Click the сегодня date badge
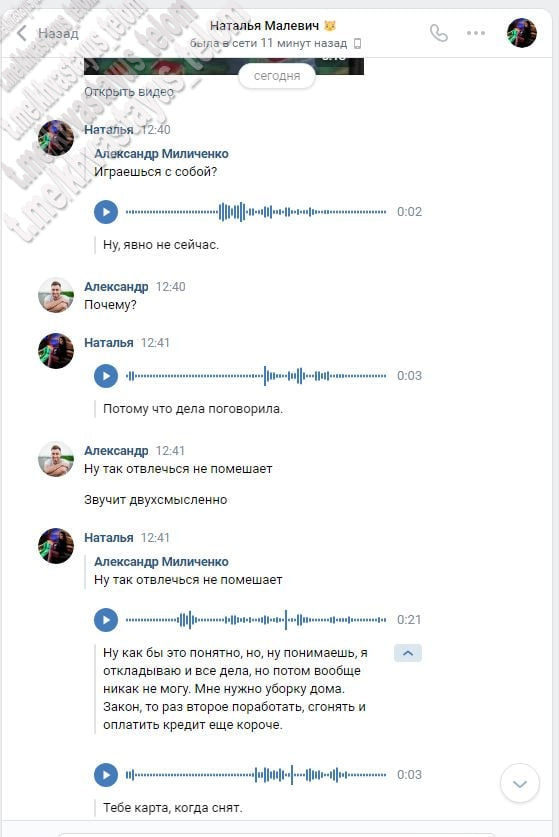Screen dimensions: 559x837 pyautogui.click(x=277, y=76)
